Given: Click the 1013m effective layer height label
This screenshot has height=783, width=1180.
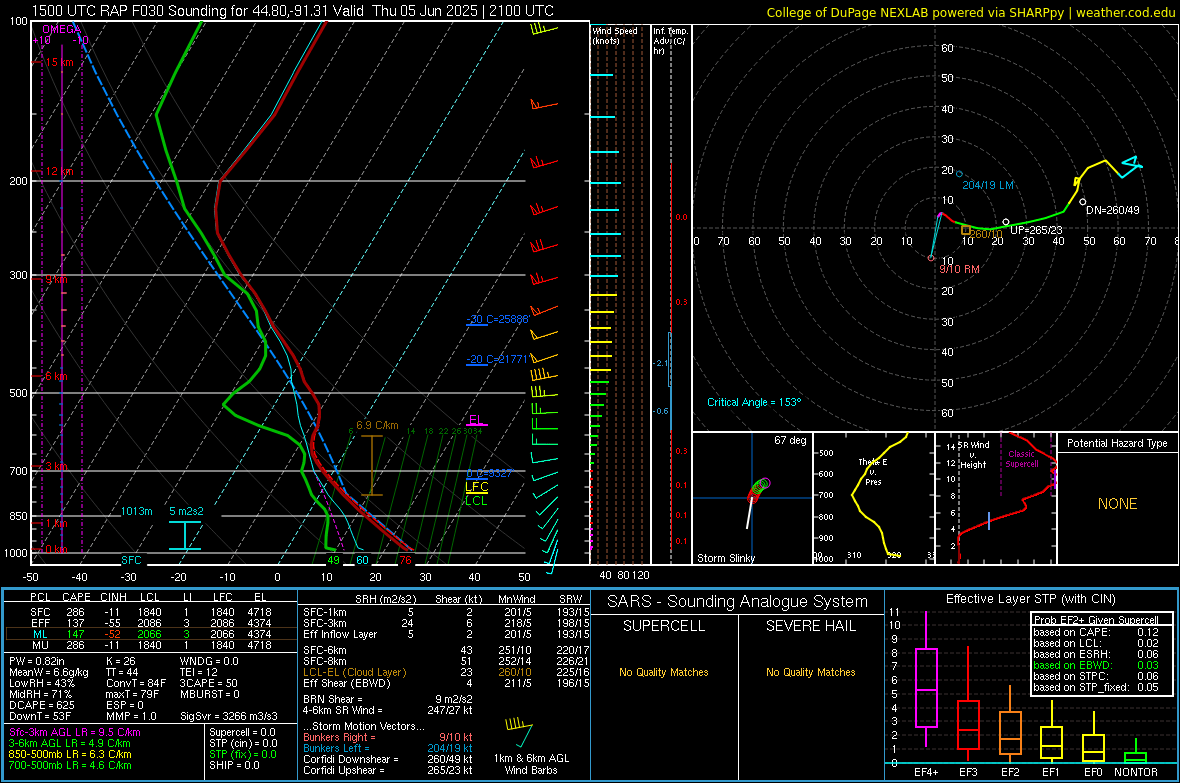Looking at the screenshot, I should point(137,511).
